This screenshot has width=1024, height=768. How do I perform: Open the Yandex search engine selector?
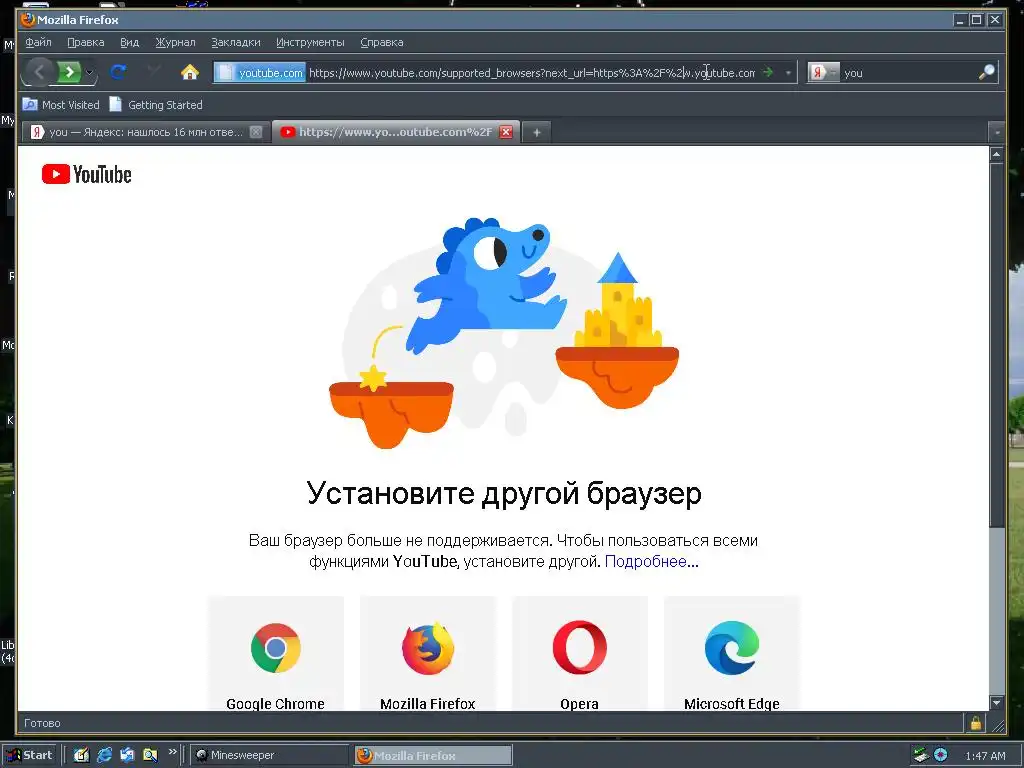coord(824,72)
